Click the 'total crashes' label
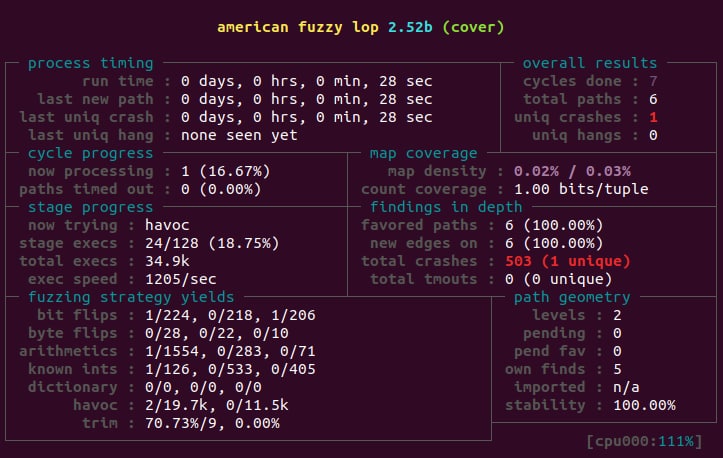This screenshot has width=723, height=458. 419,261
